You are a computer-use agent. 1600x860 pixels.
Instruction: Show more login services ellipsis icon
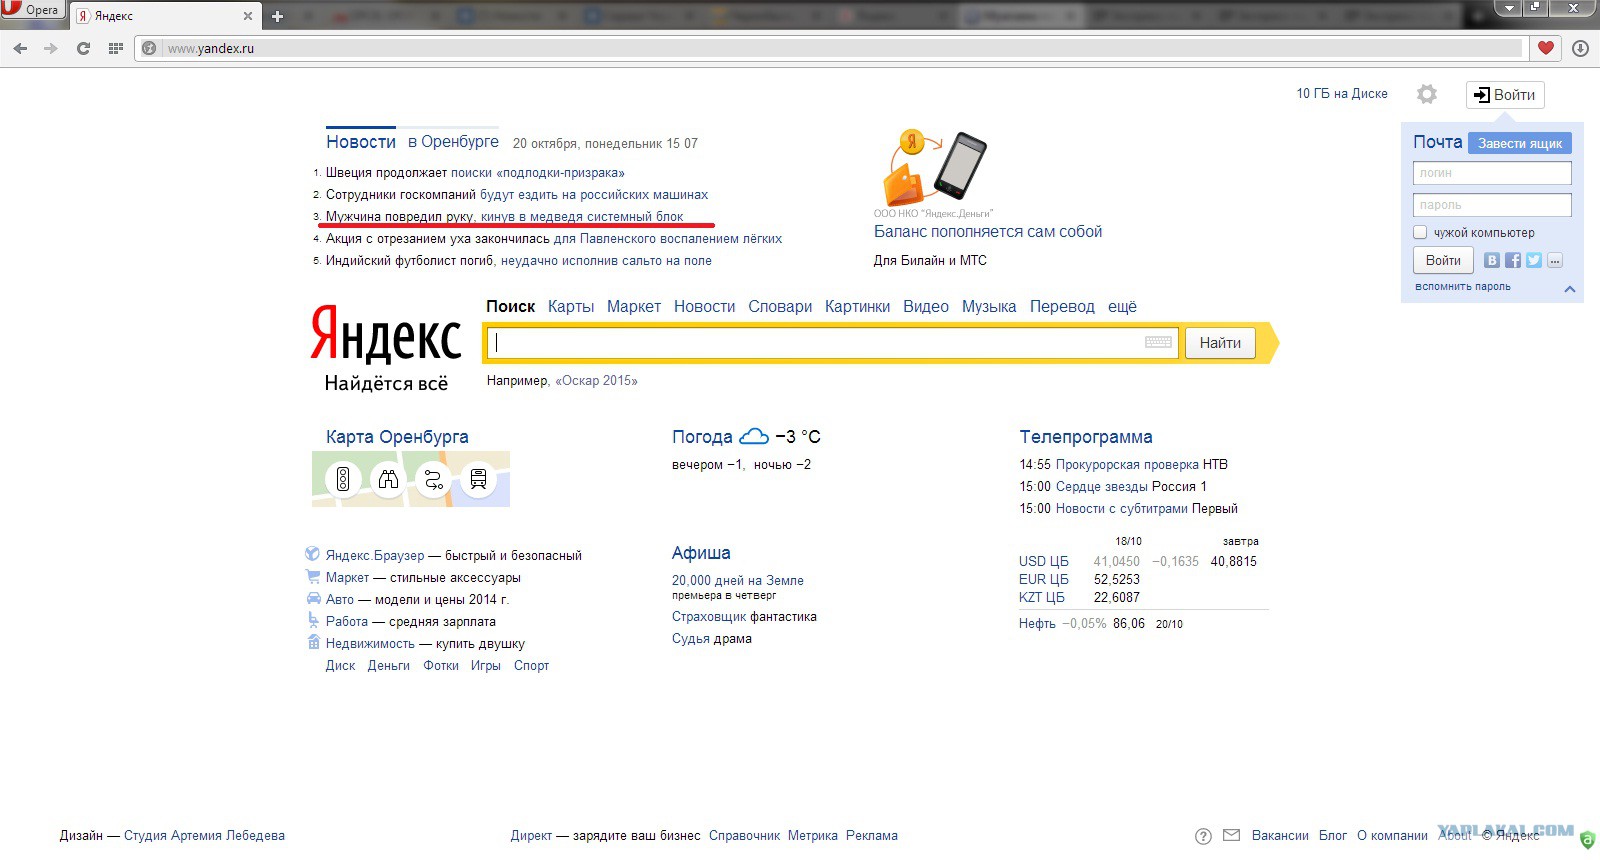(1555, 260)
